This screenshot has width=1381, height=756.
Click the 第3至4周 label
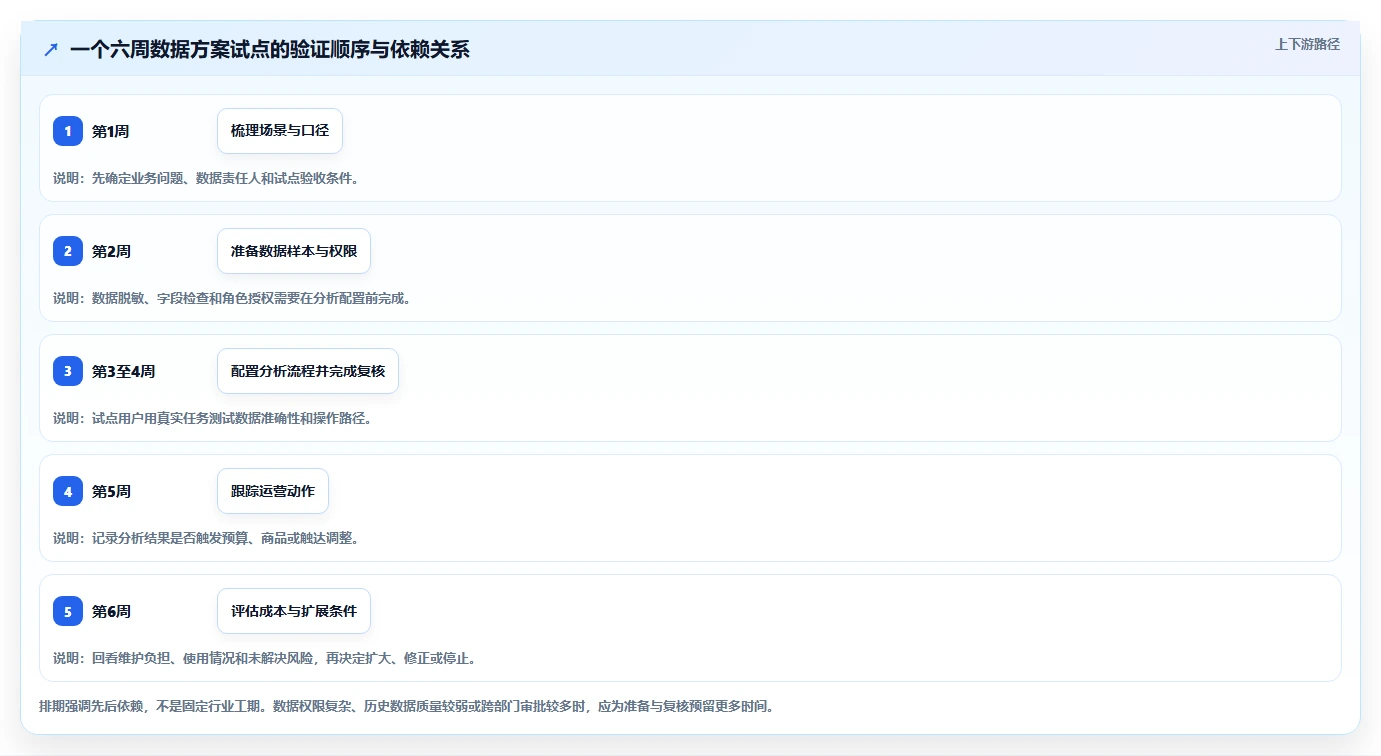tap(123, 371)
